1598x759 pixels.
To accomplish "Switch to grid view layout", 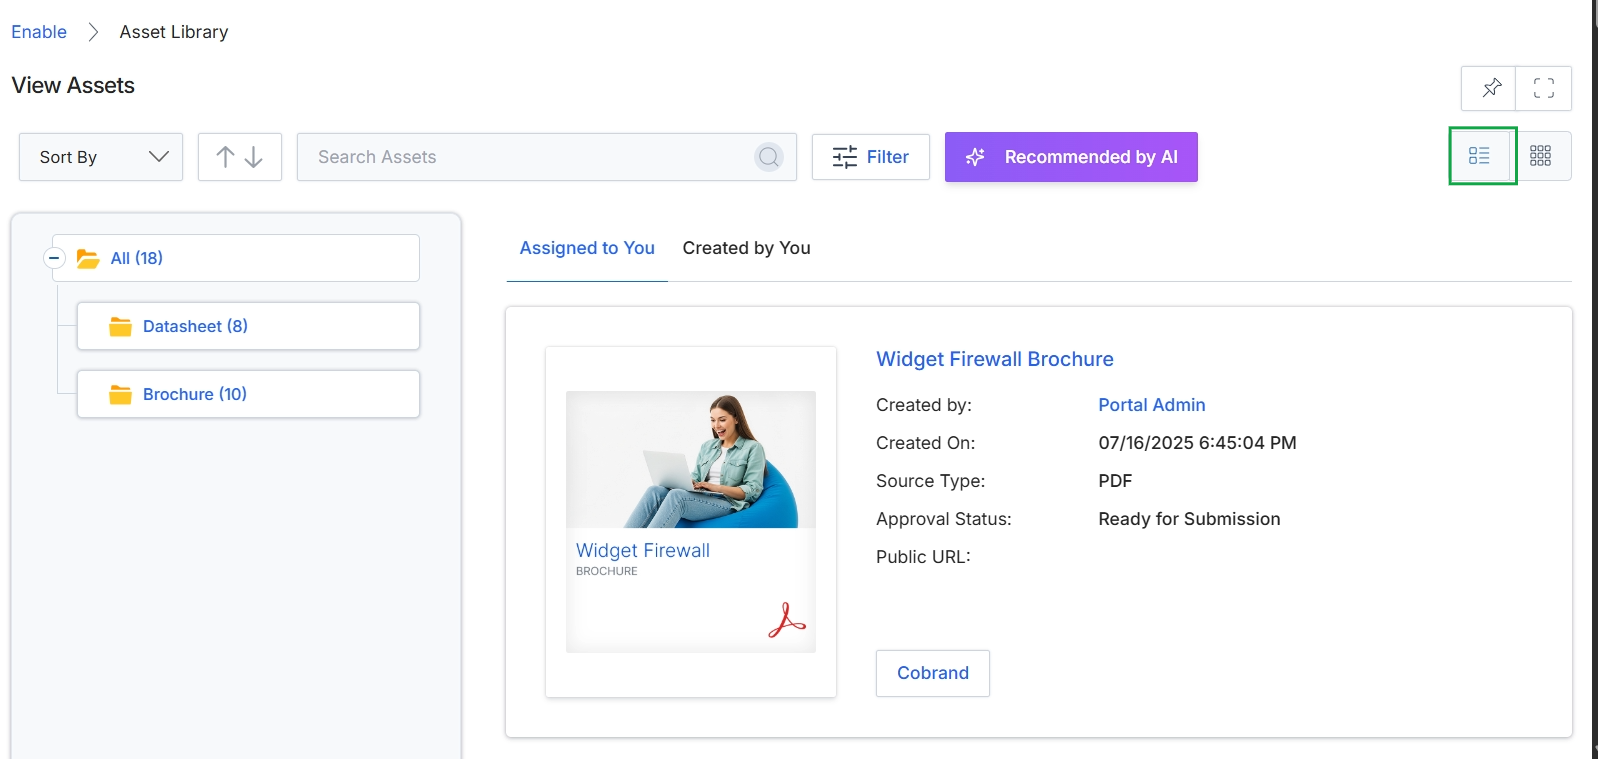I will click(x=1541, y=156).
